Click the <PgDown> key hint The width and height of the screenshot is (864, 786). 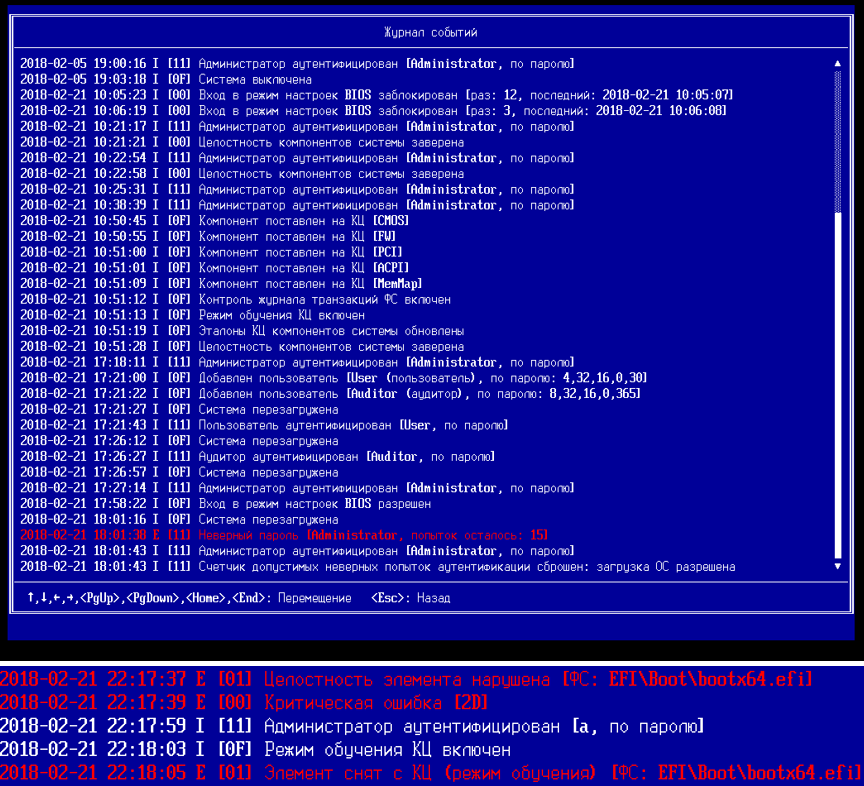click(153, 598)
